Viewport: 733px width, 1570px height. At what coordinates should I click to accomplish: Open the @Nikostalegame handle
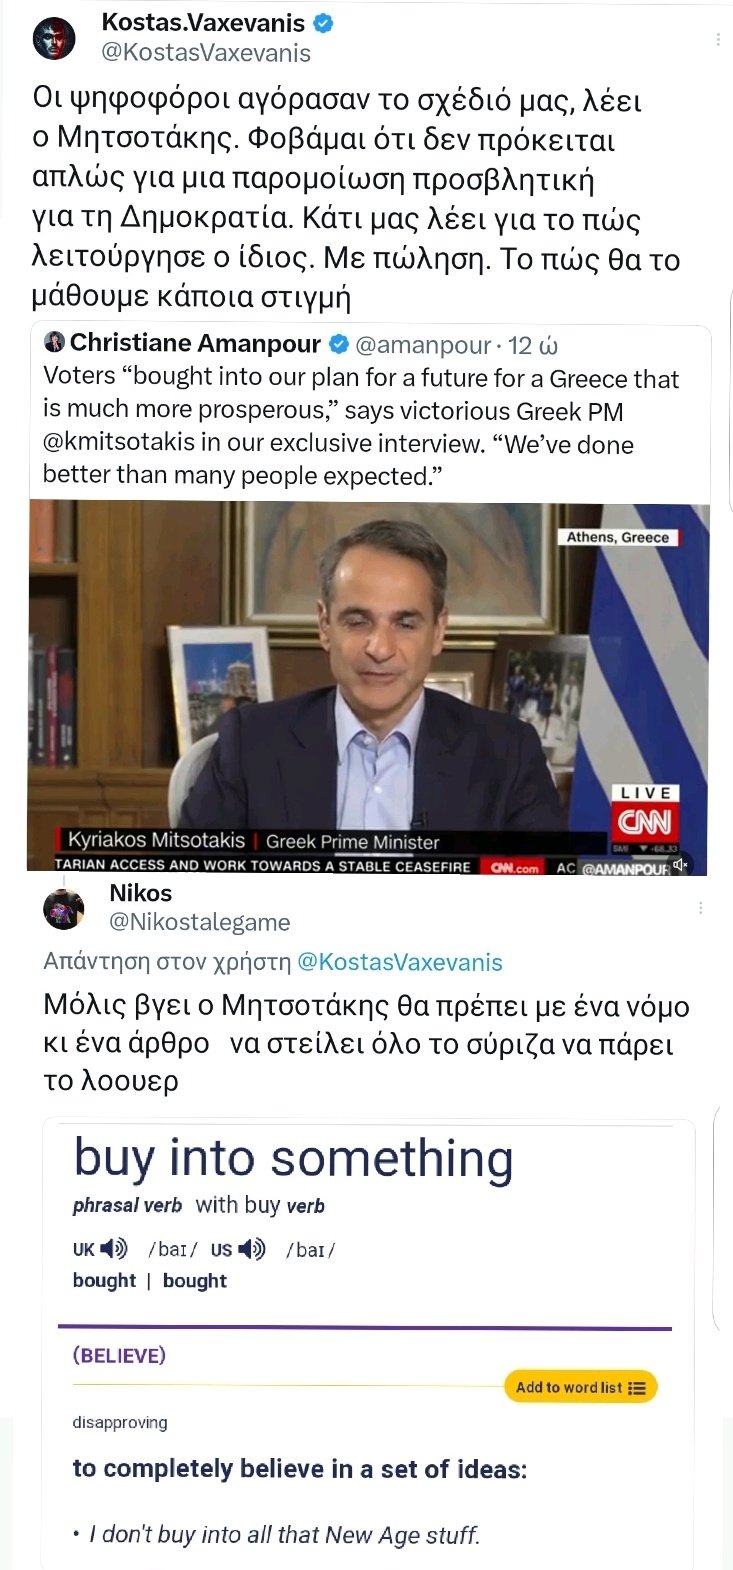(x=199, y=922)
